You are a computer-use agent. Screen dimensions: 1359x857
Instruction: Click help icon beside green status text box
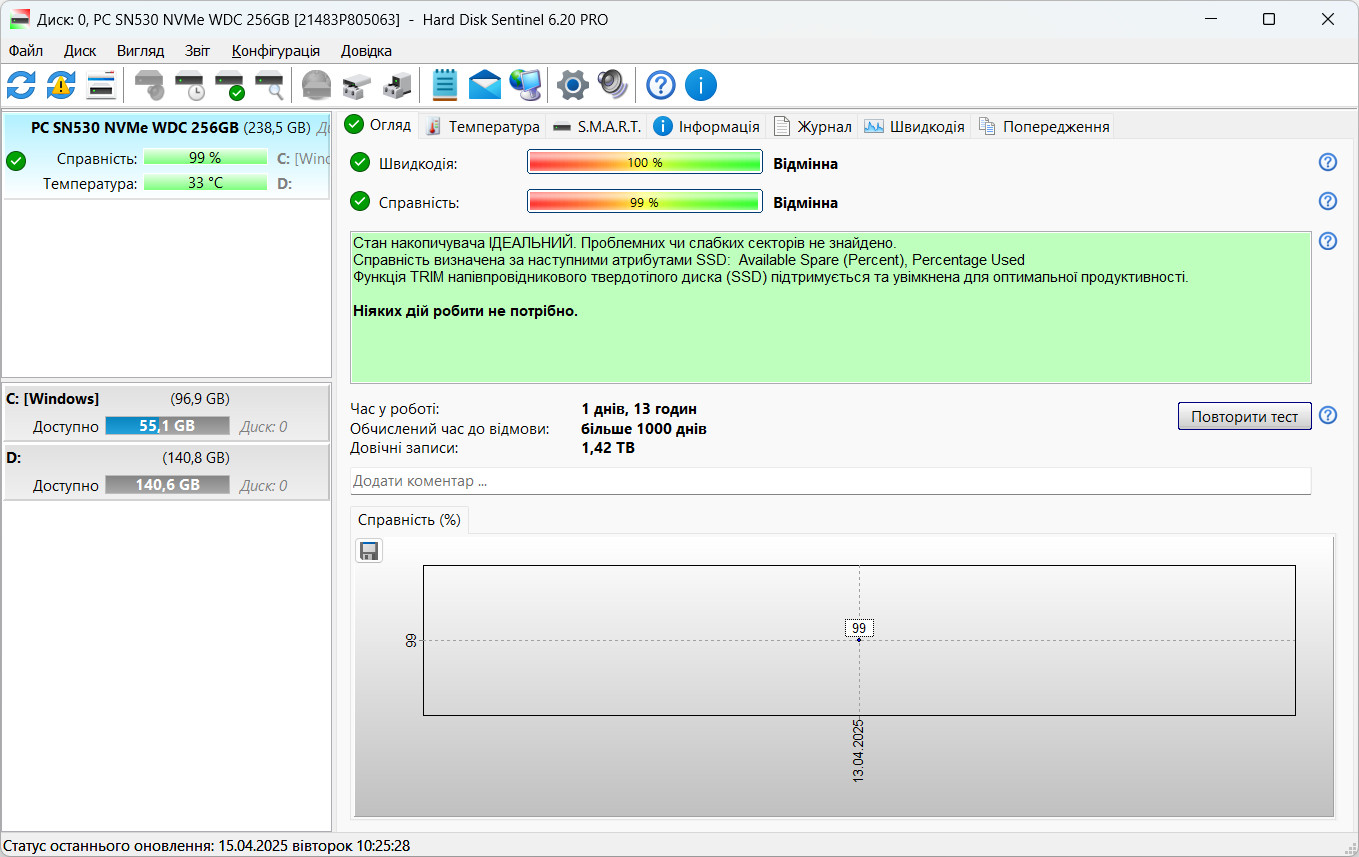pos(1328,241)
